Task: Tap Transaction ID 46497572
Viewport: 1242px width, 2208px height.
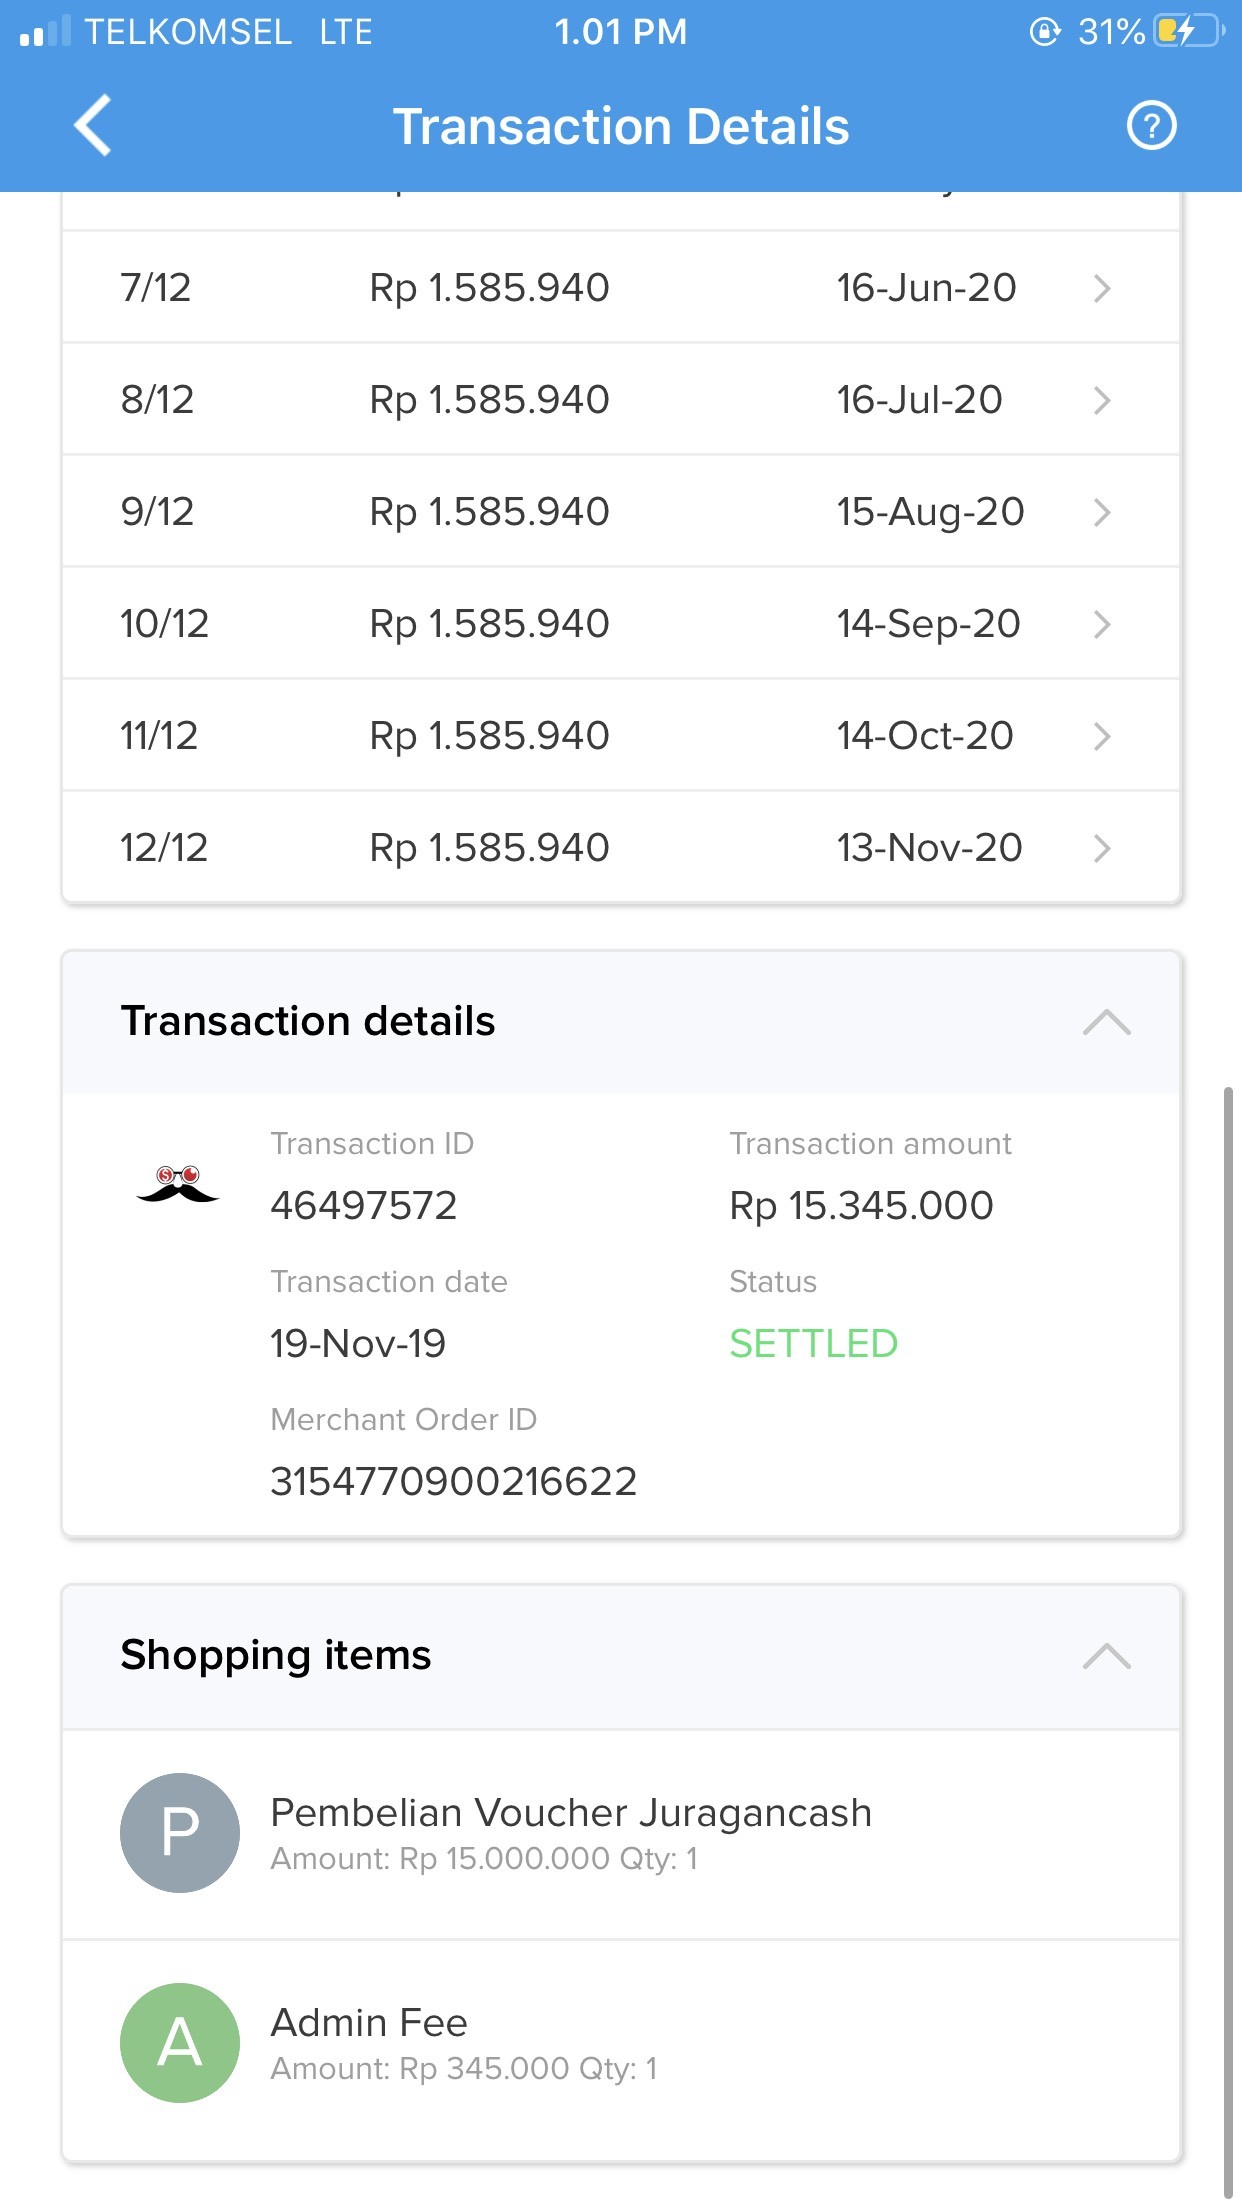Action: [363, 1206]
